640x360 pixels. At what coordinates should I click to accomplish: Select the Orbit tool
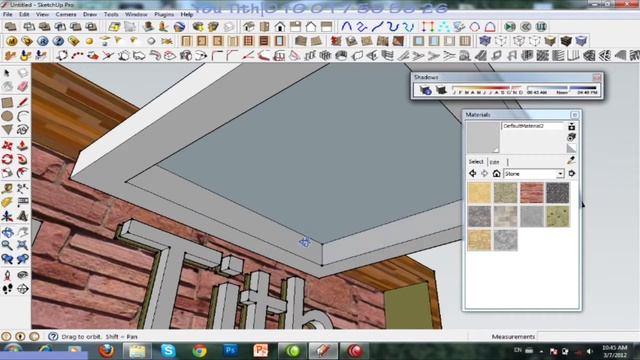point(7,232)
